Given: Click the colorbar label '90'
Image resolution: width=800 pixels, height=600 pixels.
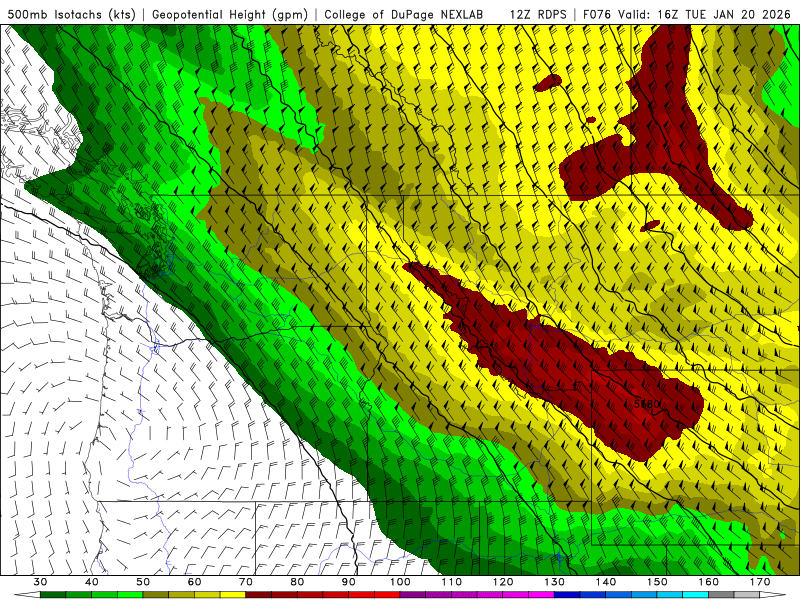Looking at the screenshot, I should pyautogui.click(x=349, y=582).
